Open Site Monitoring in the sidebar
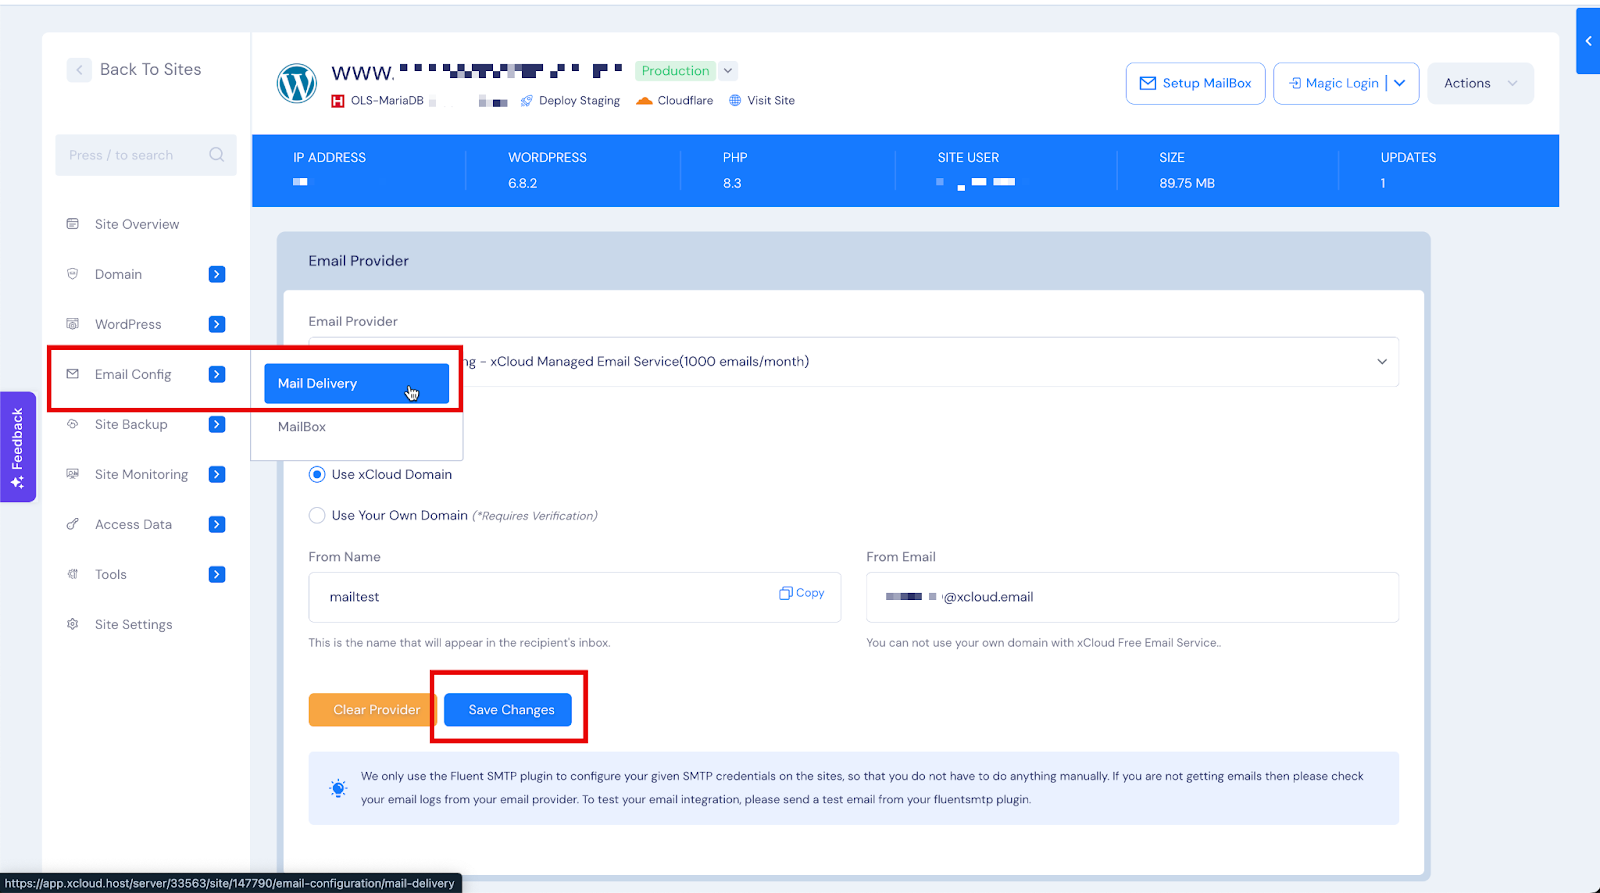The image size is (1600, 893). click(141, 474)
